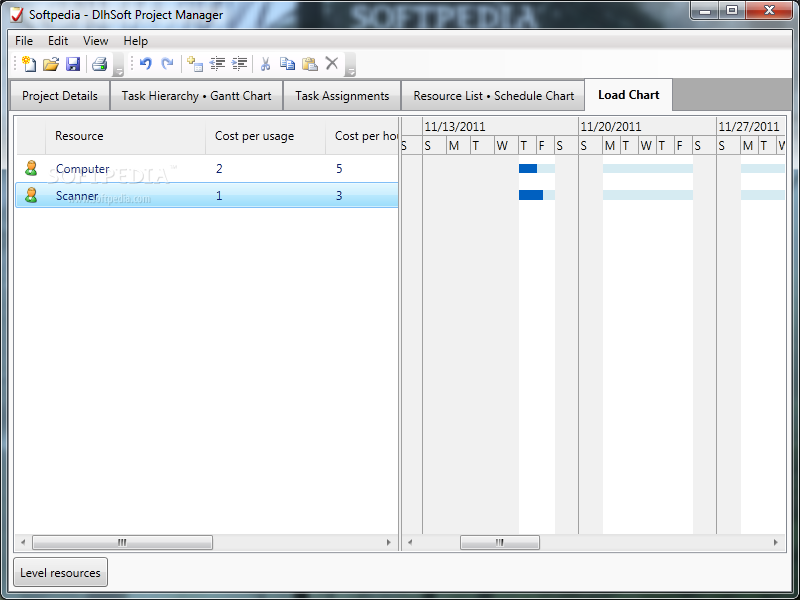This screenshot has width=800, height=600.
Task: Click Computer's dark blue load bar
Action: click(x=528, y=168)
